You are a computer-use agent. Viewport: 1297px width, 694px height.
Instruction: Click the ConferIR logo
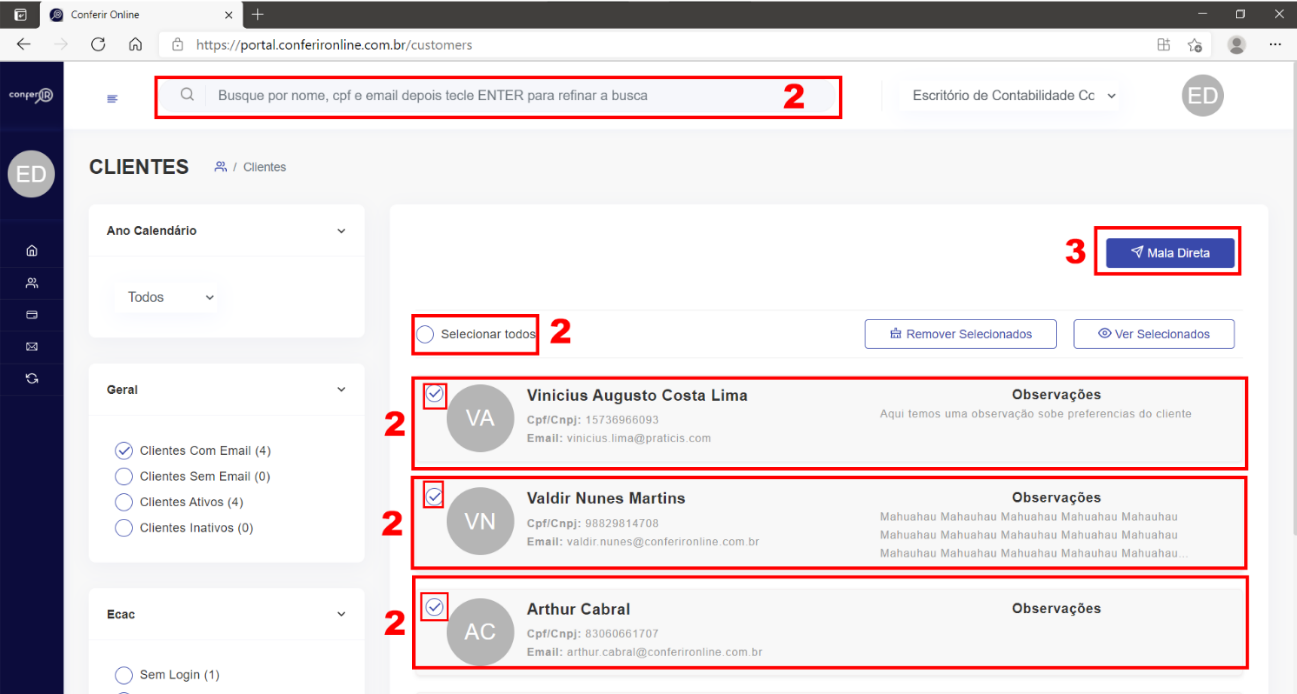pos(31,95)
